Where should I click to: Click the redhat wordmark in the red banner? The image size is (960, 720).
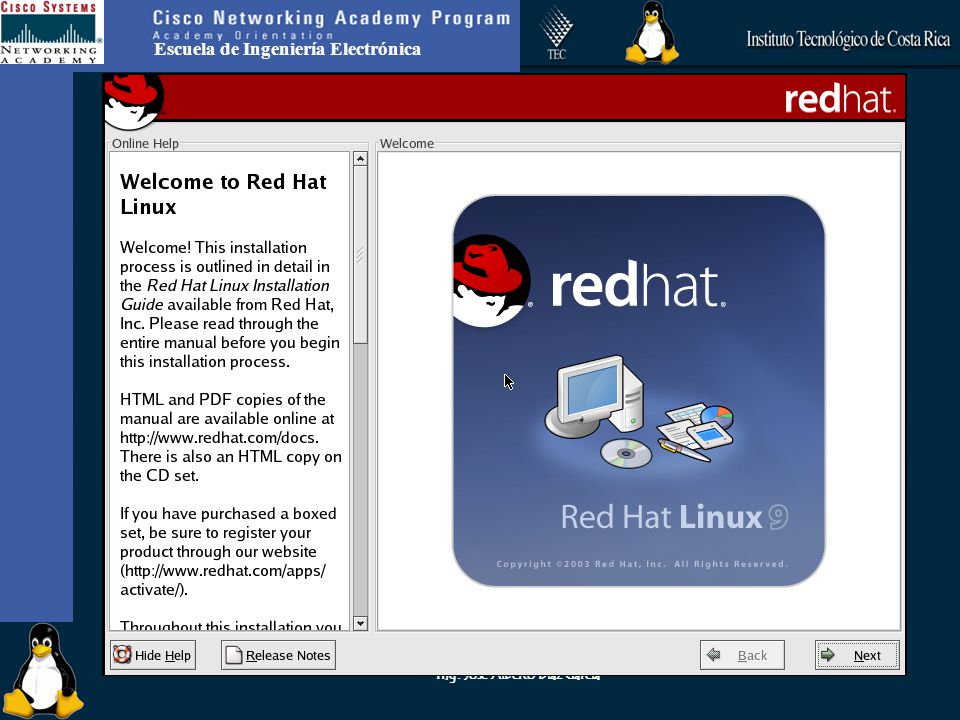[840, 99]
